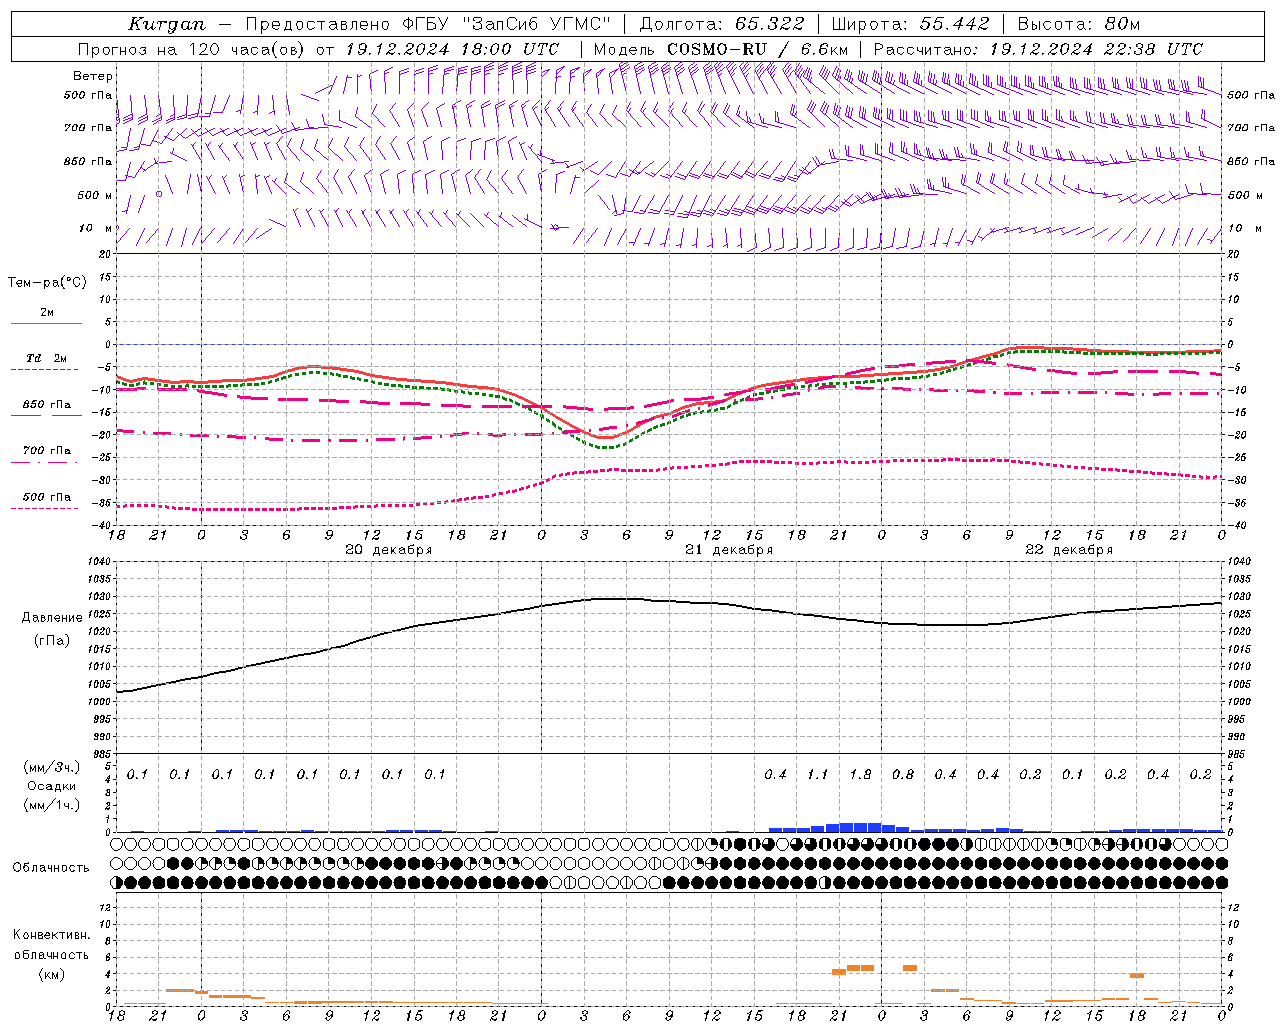Click the "Широта: 55.442" latitude value
The image size is (1280, 1024).
point(911,24)
